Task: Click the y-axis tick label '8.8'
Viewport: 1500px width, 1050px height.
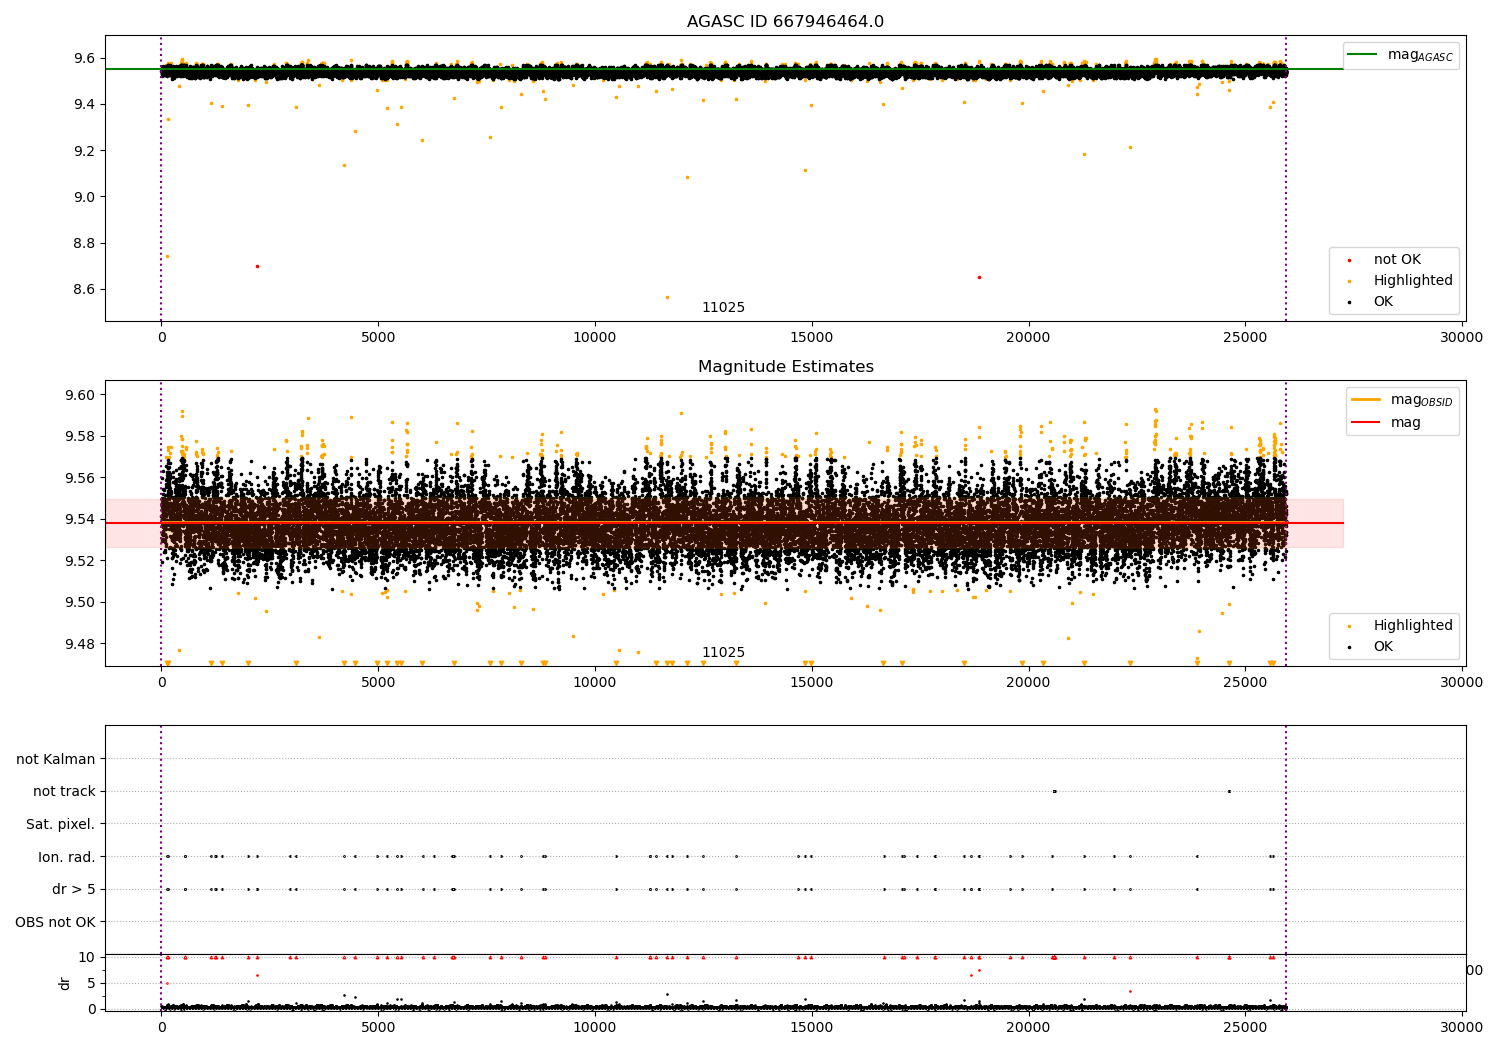Action: [84, 243]
